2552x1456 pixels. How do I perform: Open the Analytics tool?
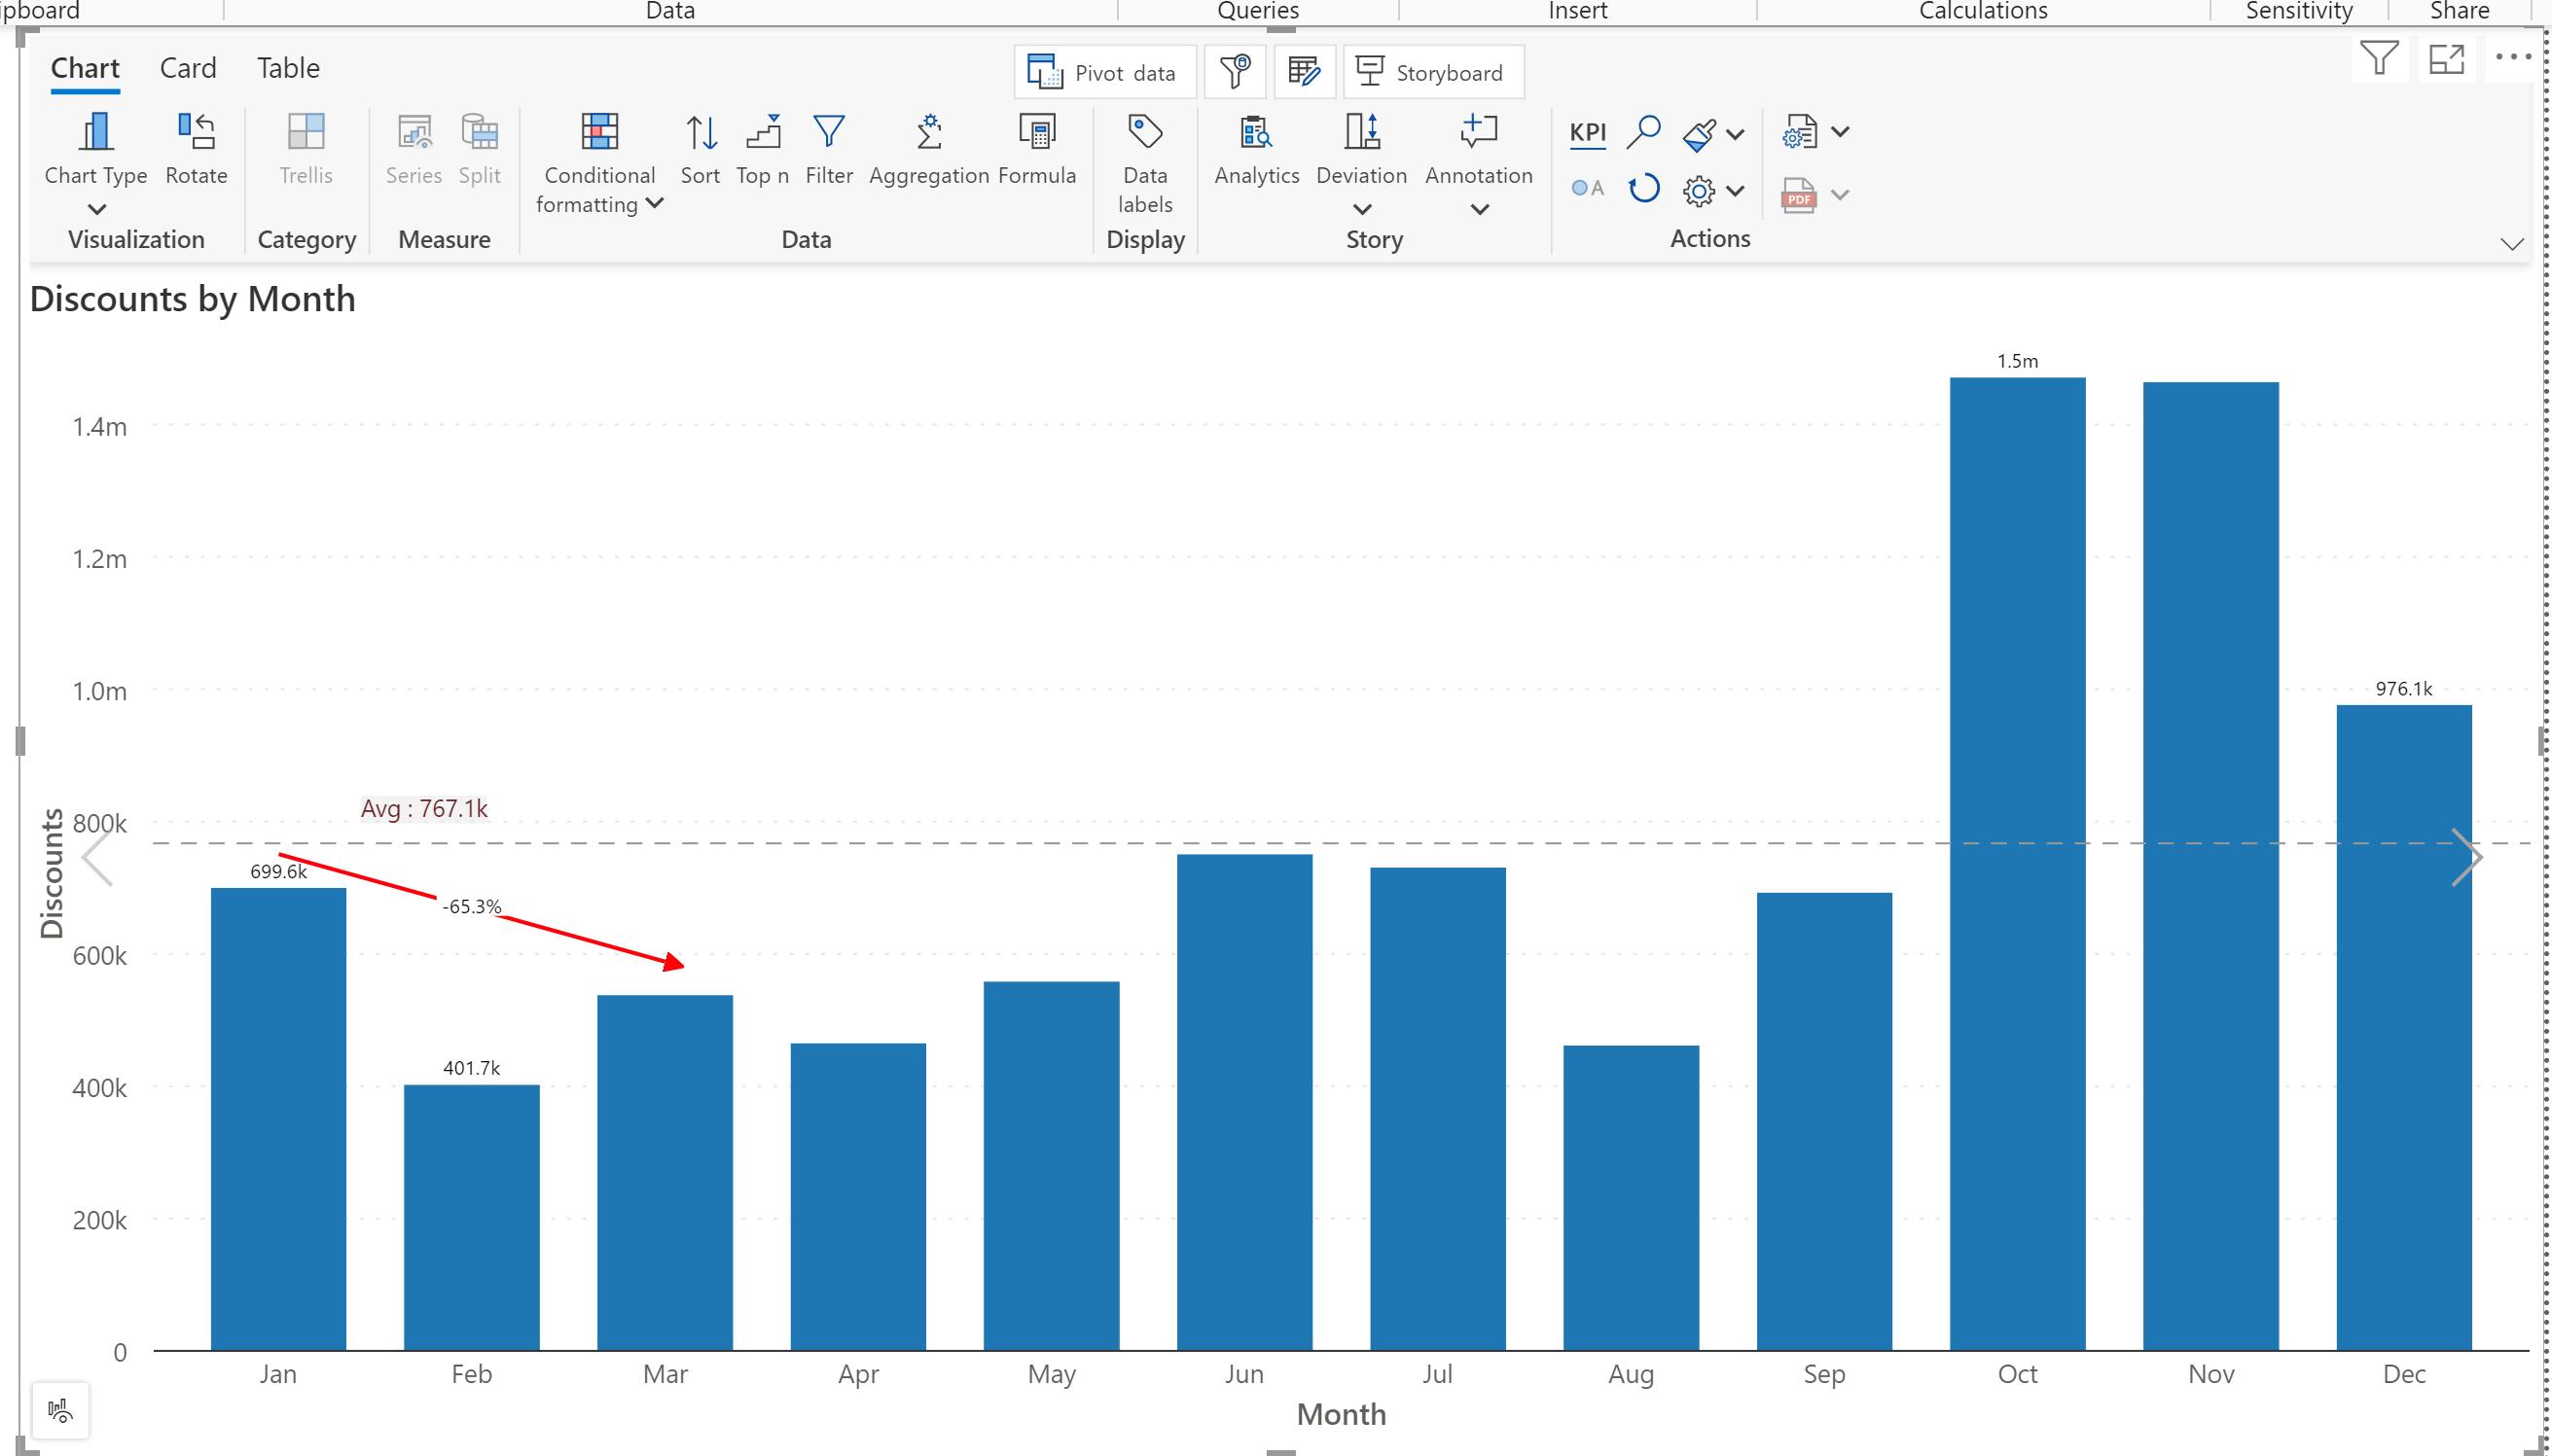tap(1256, 133)
